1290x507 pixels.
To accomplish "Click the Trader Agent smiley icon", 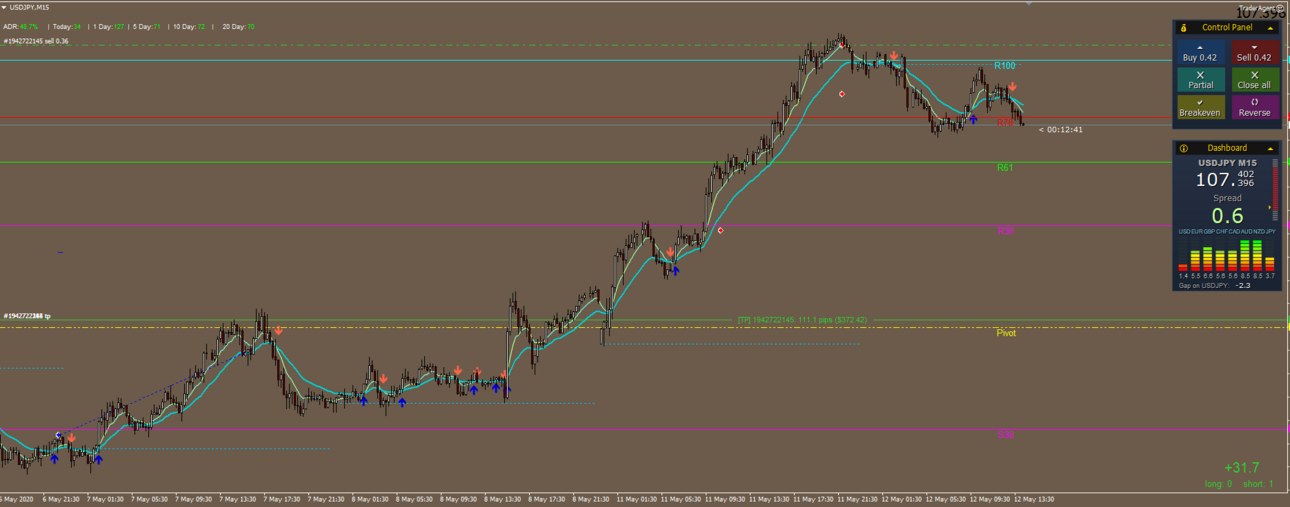I will click(1280, 8).
